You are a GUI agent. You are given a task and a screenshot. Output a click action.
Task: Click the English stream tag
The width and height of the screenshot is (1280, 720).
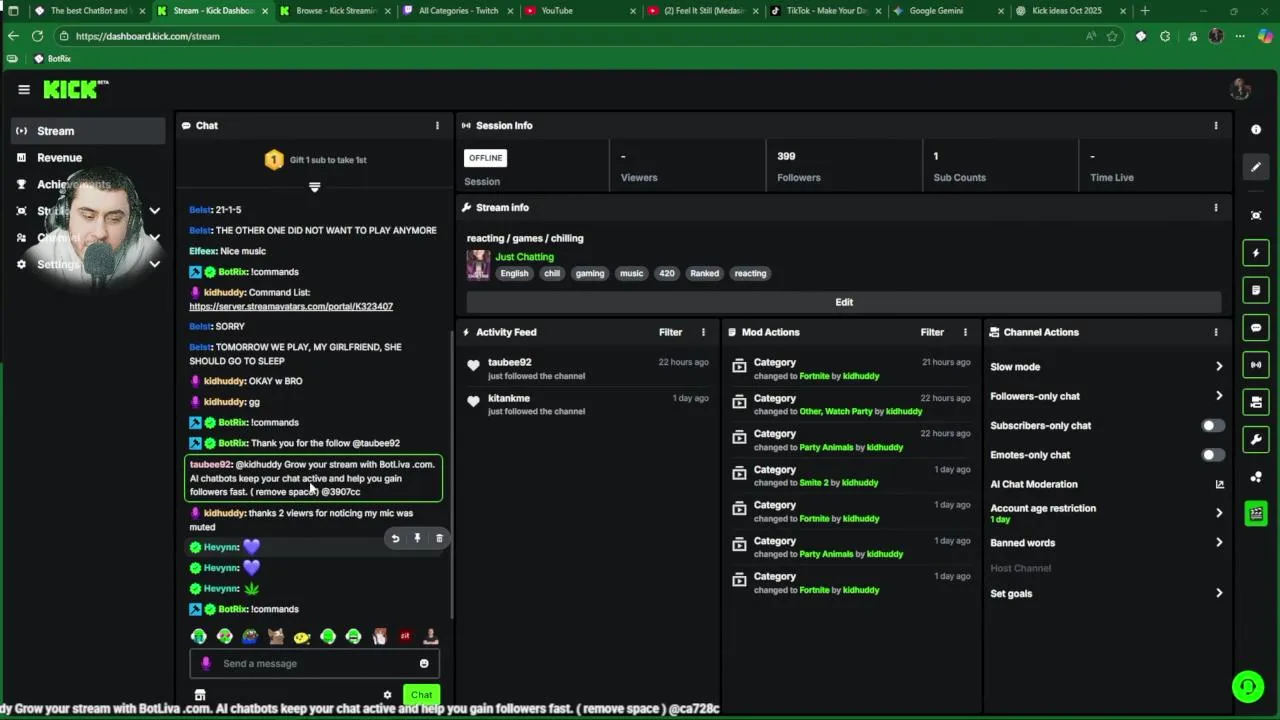click(x=514, y=273)
